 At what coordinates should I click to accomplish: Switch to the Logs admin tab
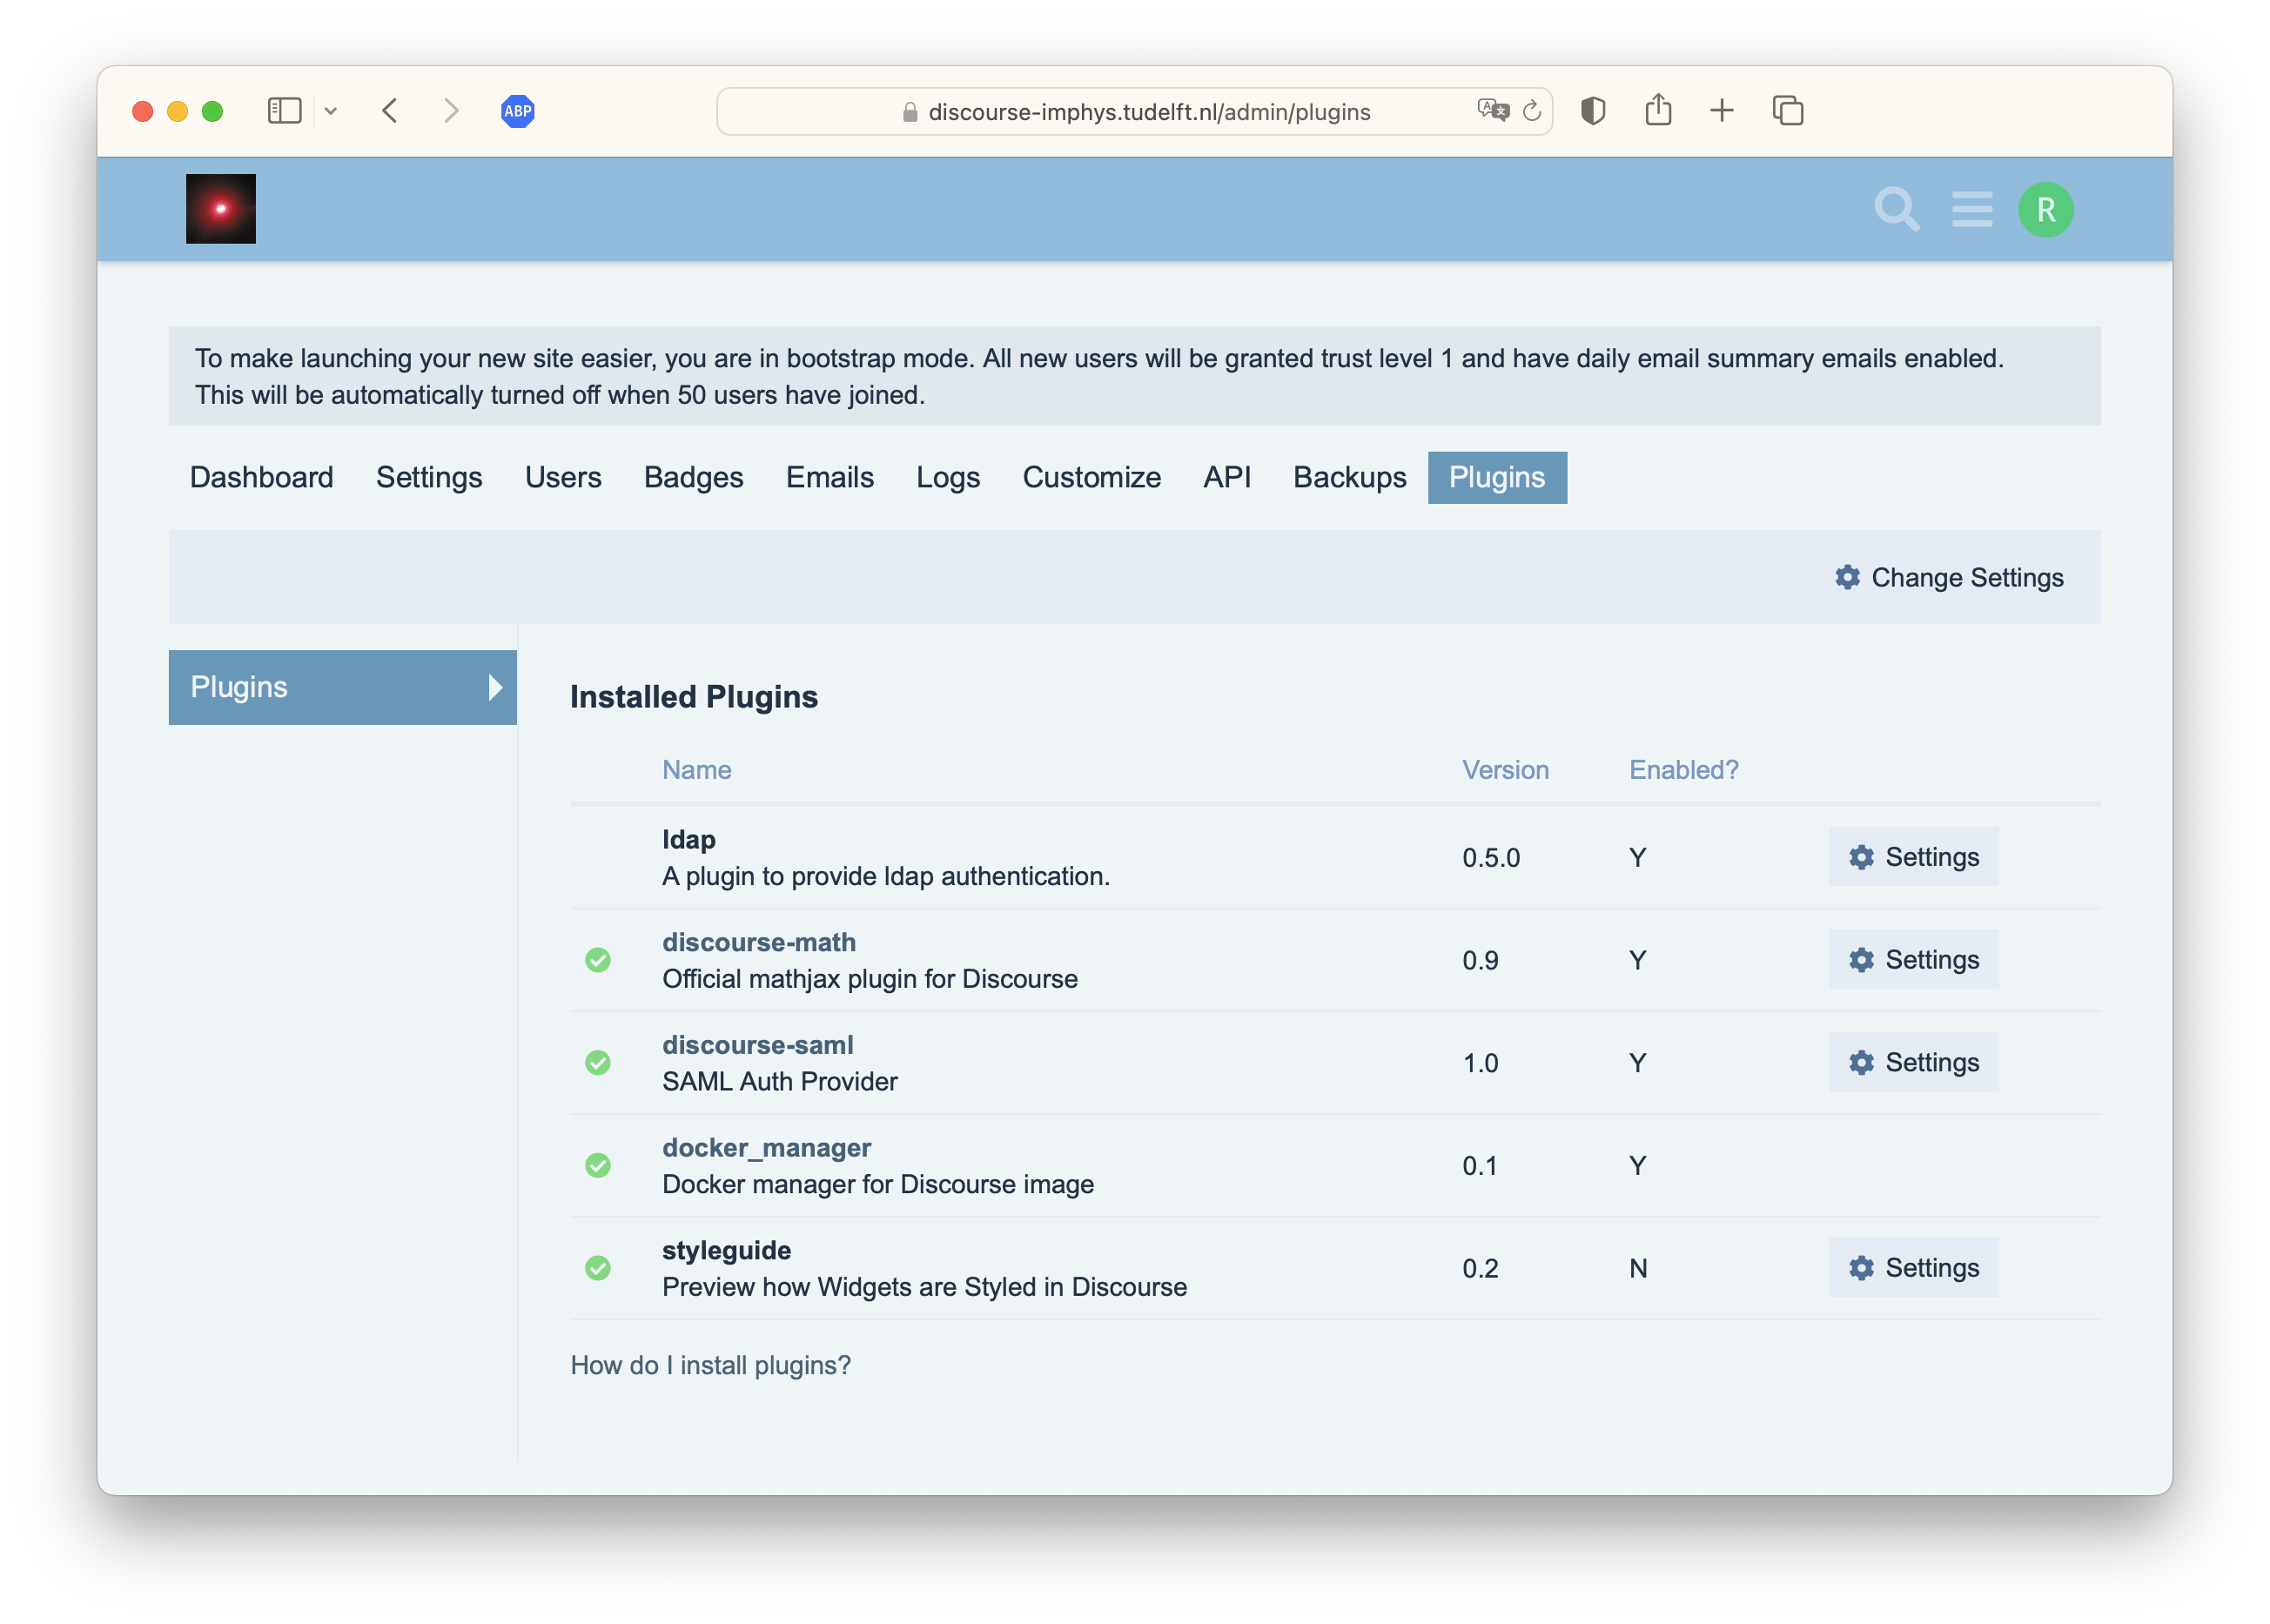pos(948,477)
